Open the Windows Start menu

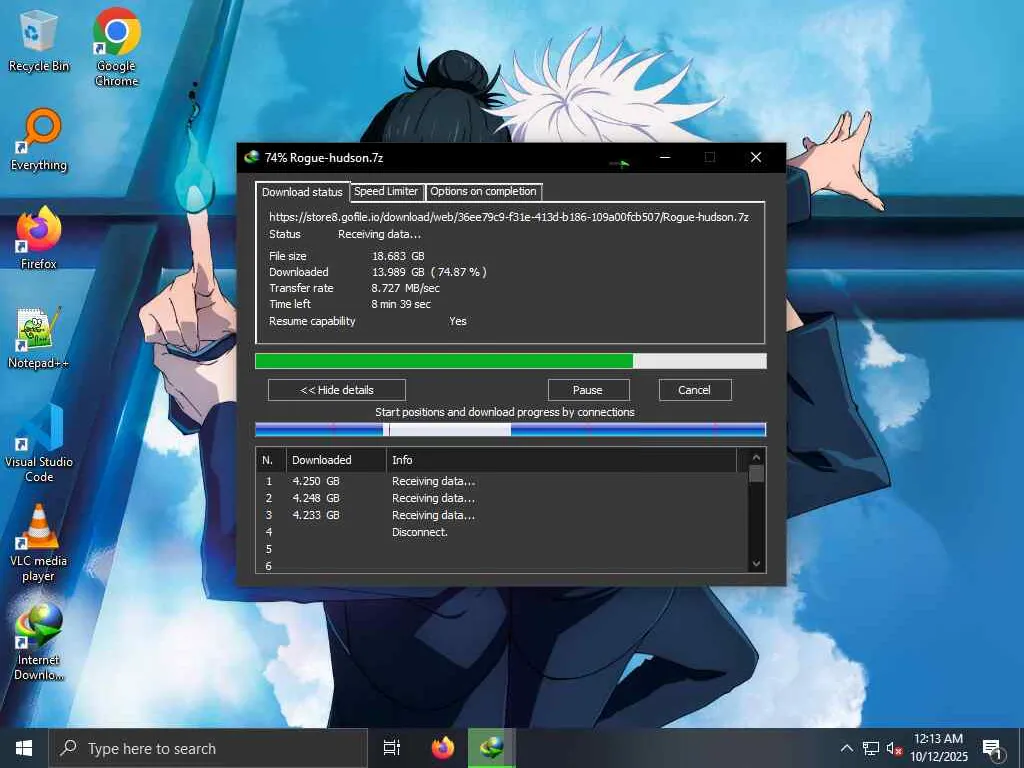pyautogui.click(x=24, y=748)
